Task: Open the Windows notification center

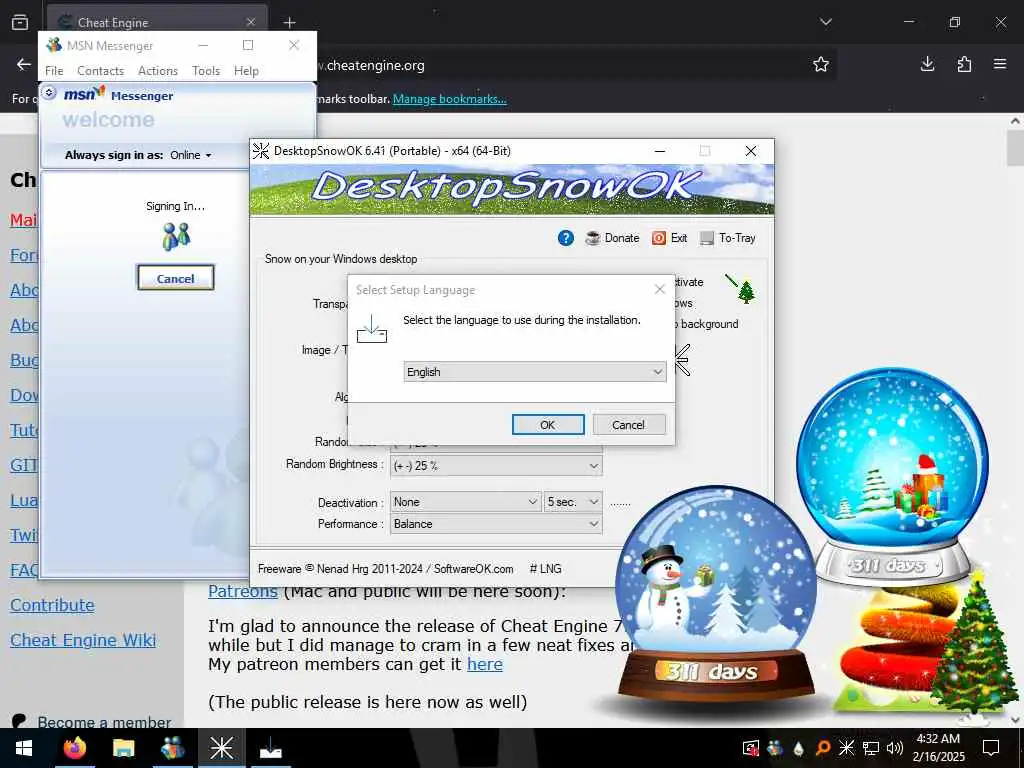Action: (x=991, y=748)
